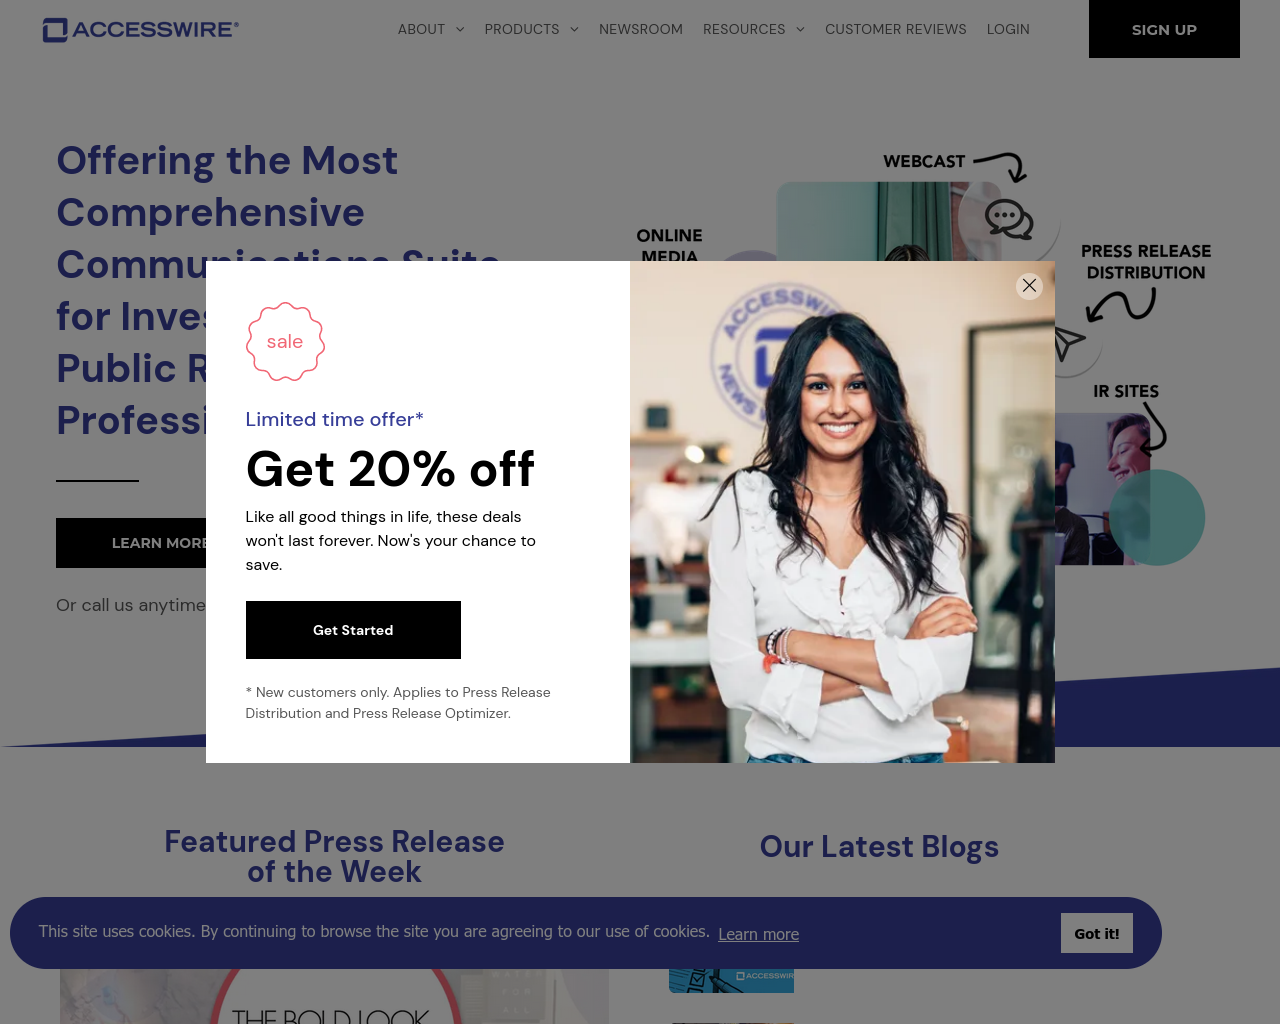Dismiss cookie banner with Got it!

(1097, 933)
